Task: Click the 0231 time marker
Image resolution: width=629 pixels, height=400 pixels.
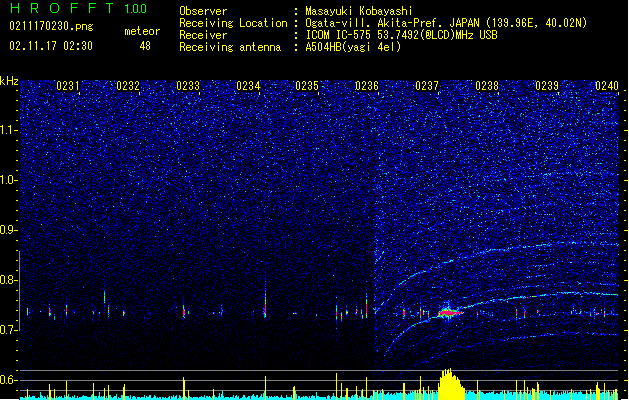Action: click(x=68, y=86)
